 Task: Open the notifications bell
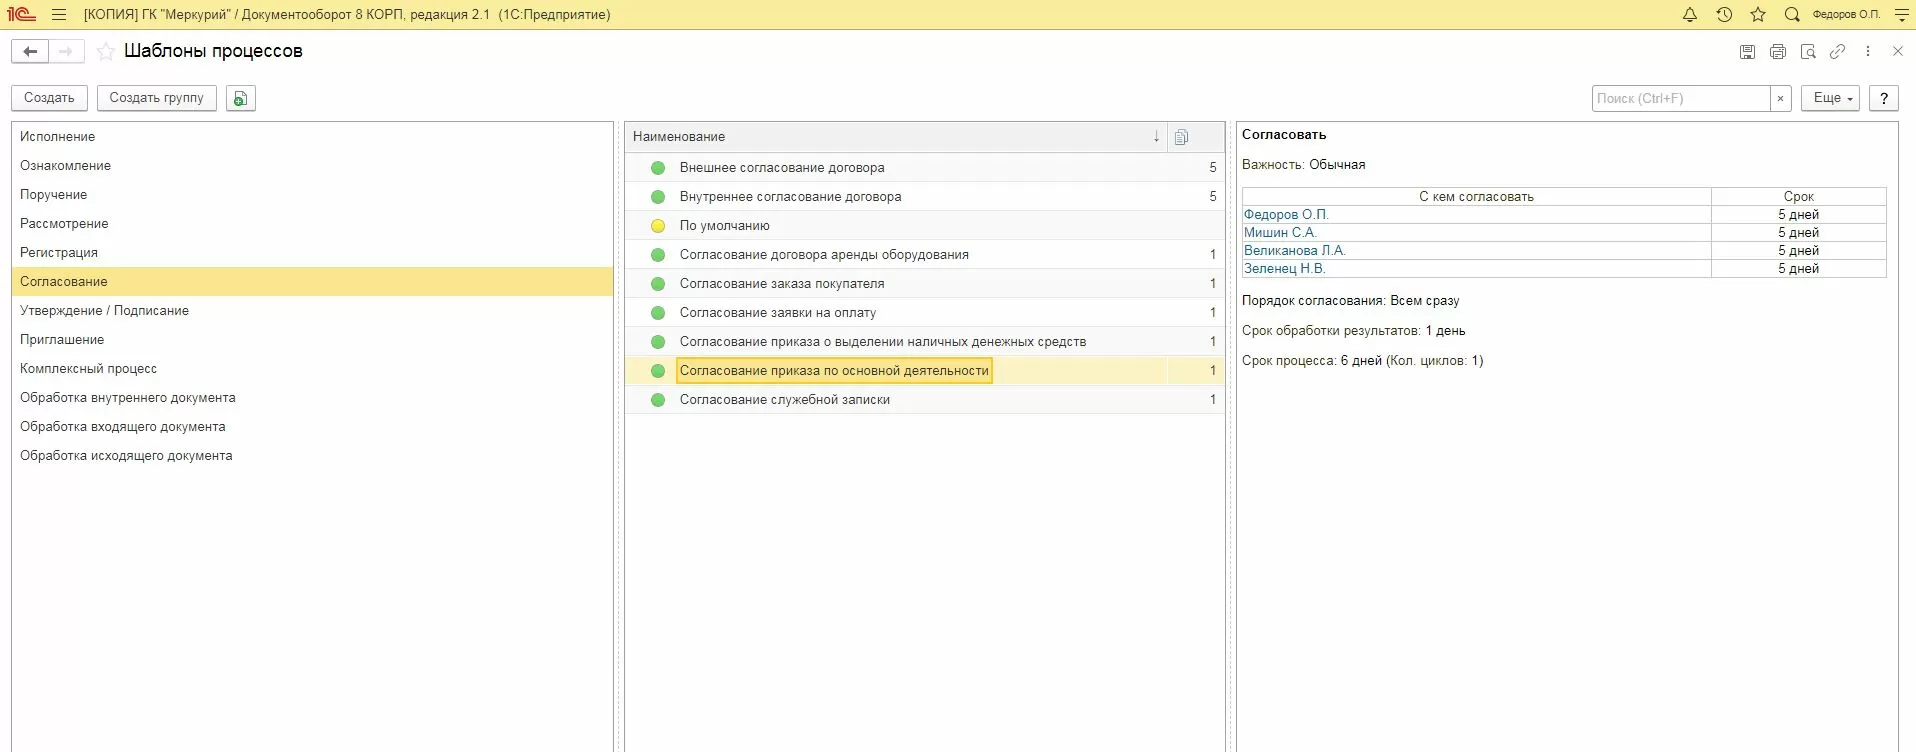[1690, 15]
